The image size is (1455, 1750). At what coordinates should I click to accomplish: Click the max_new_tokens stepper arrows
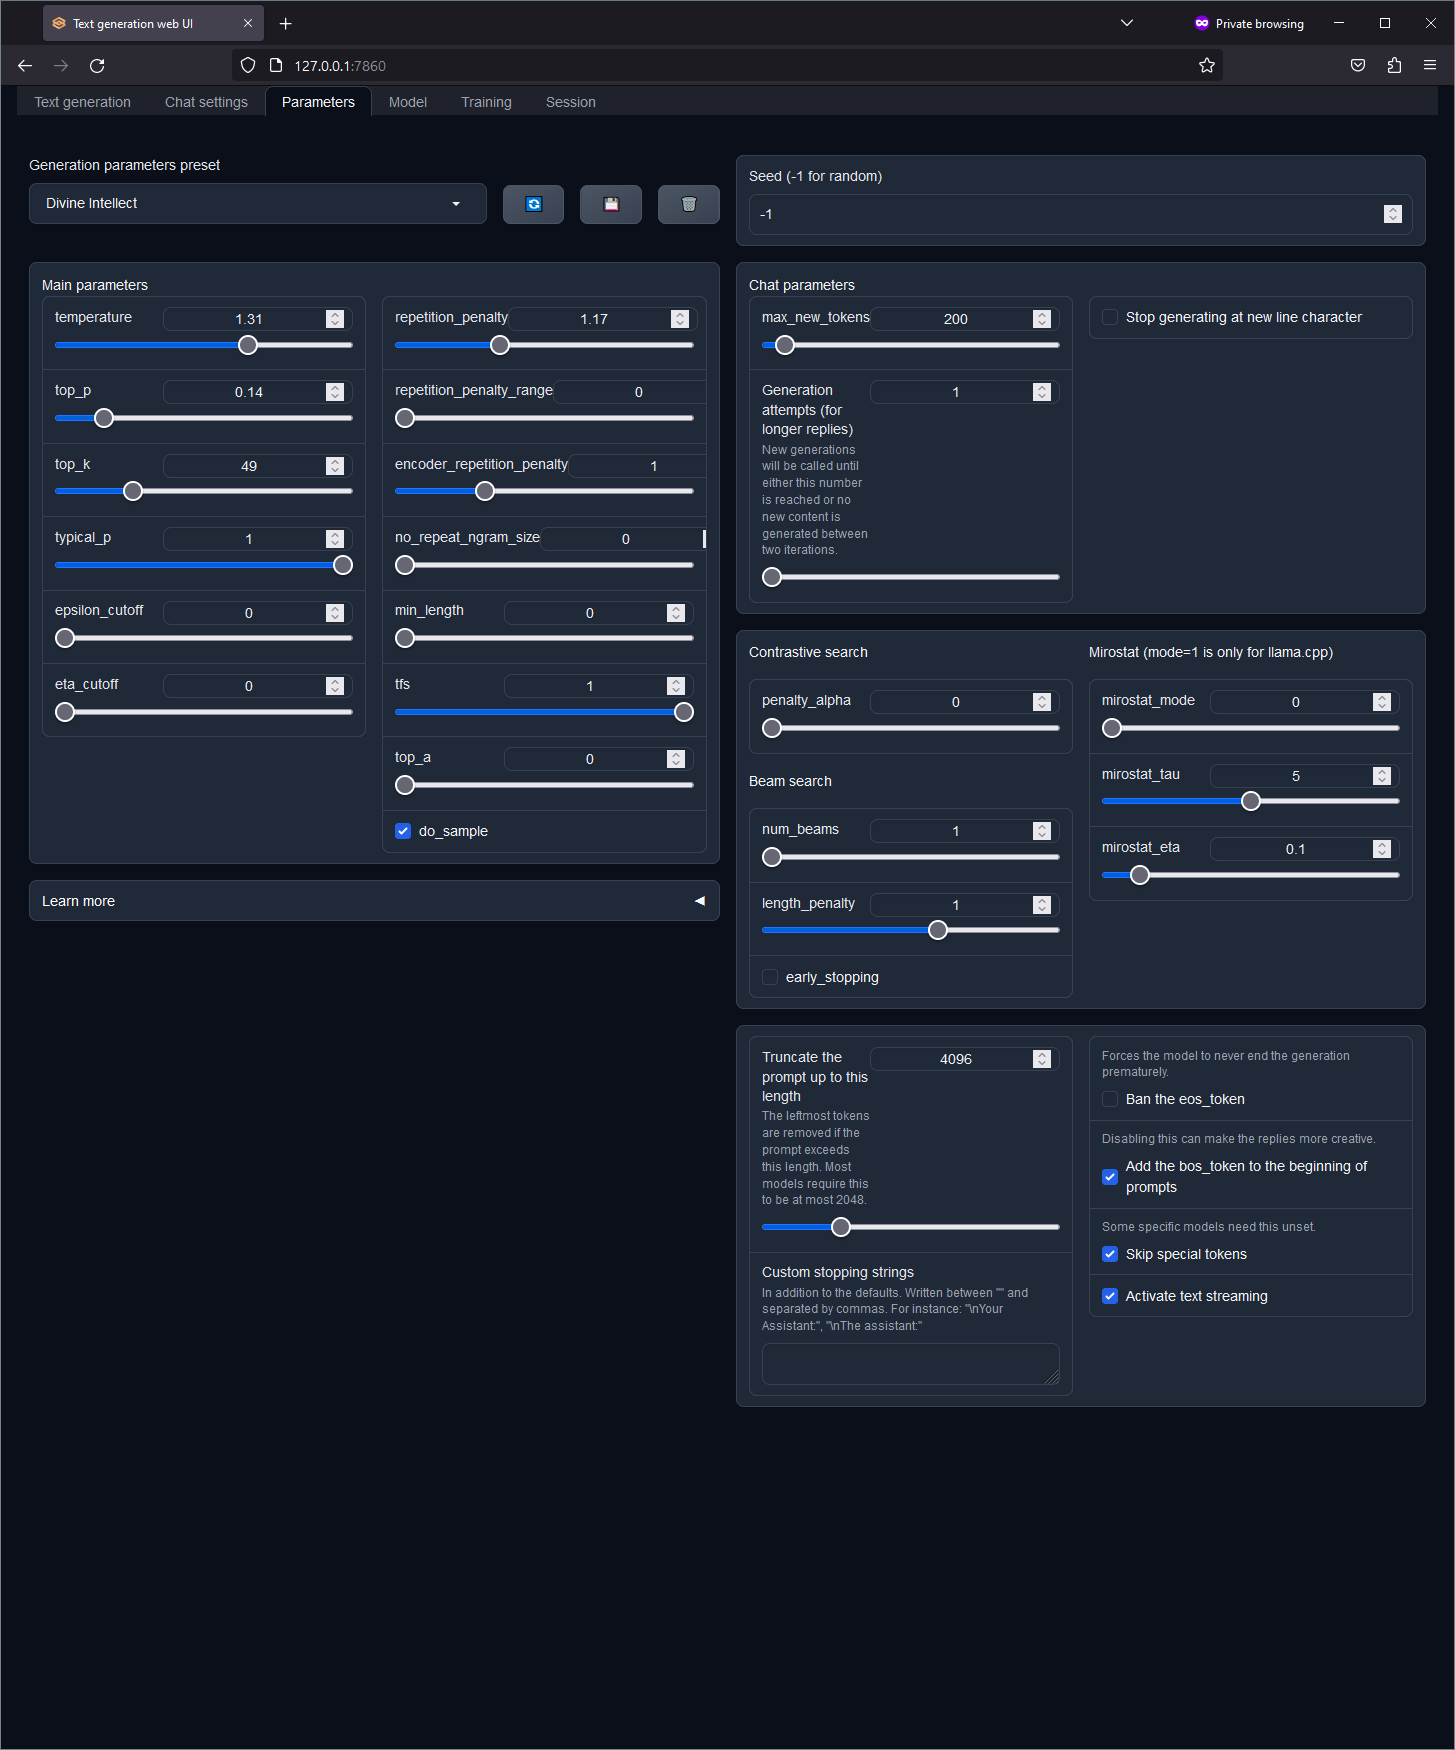tap(1042, 319)
